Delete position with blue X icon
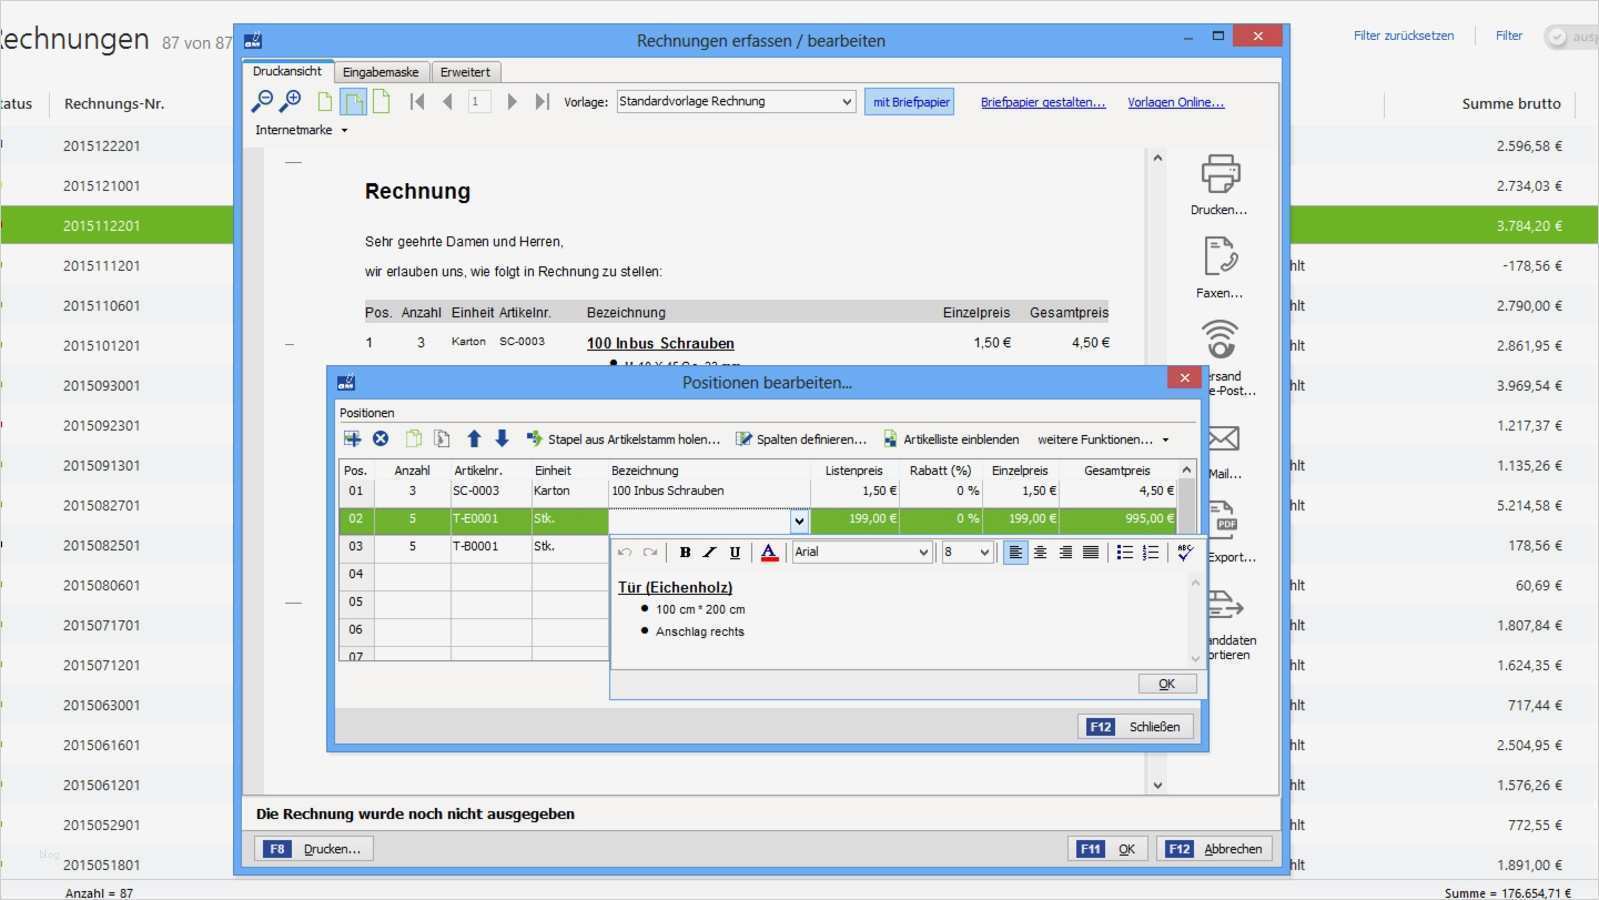The image size is (1599, 900). point(381,439)
